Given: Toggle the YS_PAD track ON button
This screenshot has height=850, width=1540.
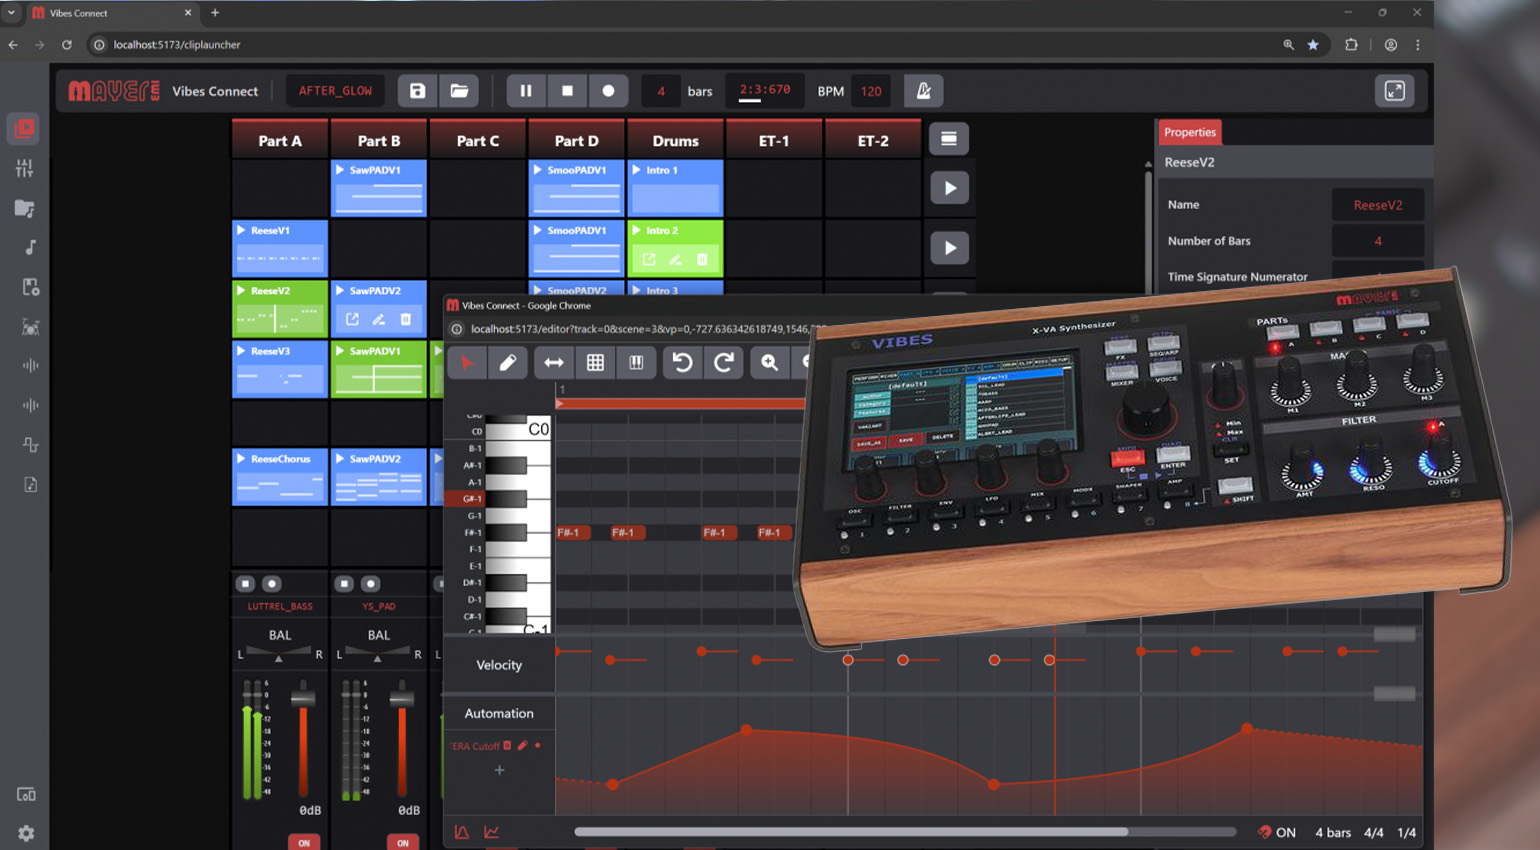Looking at the screenshot, I should [x=403, y=842].
